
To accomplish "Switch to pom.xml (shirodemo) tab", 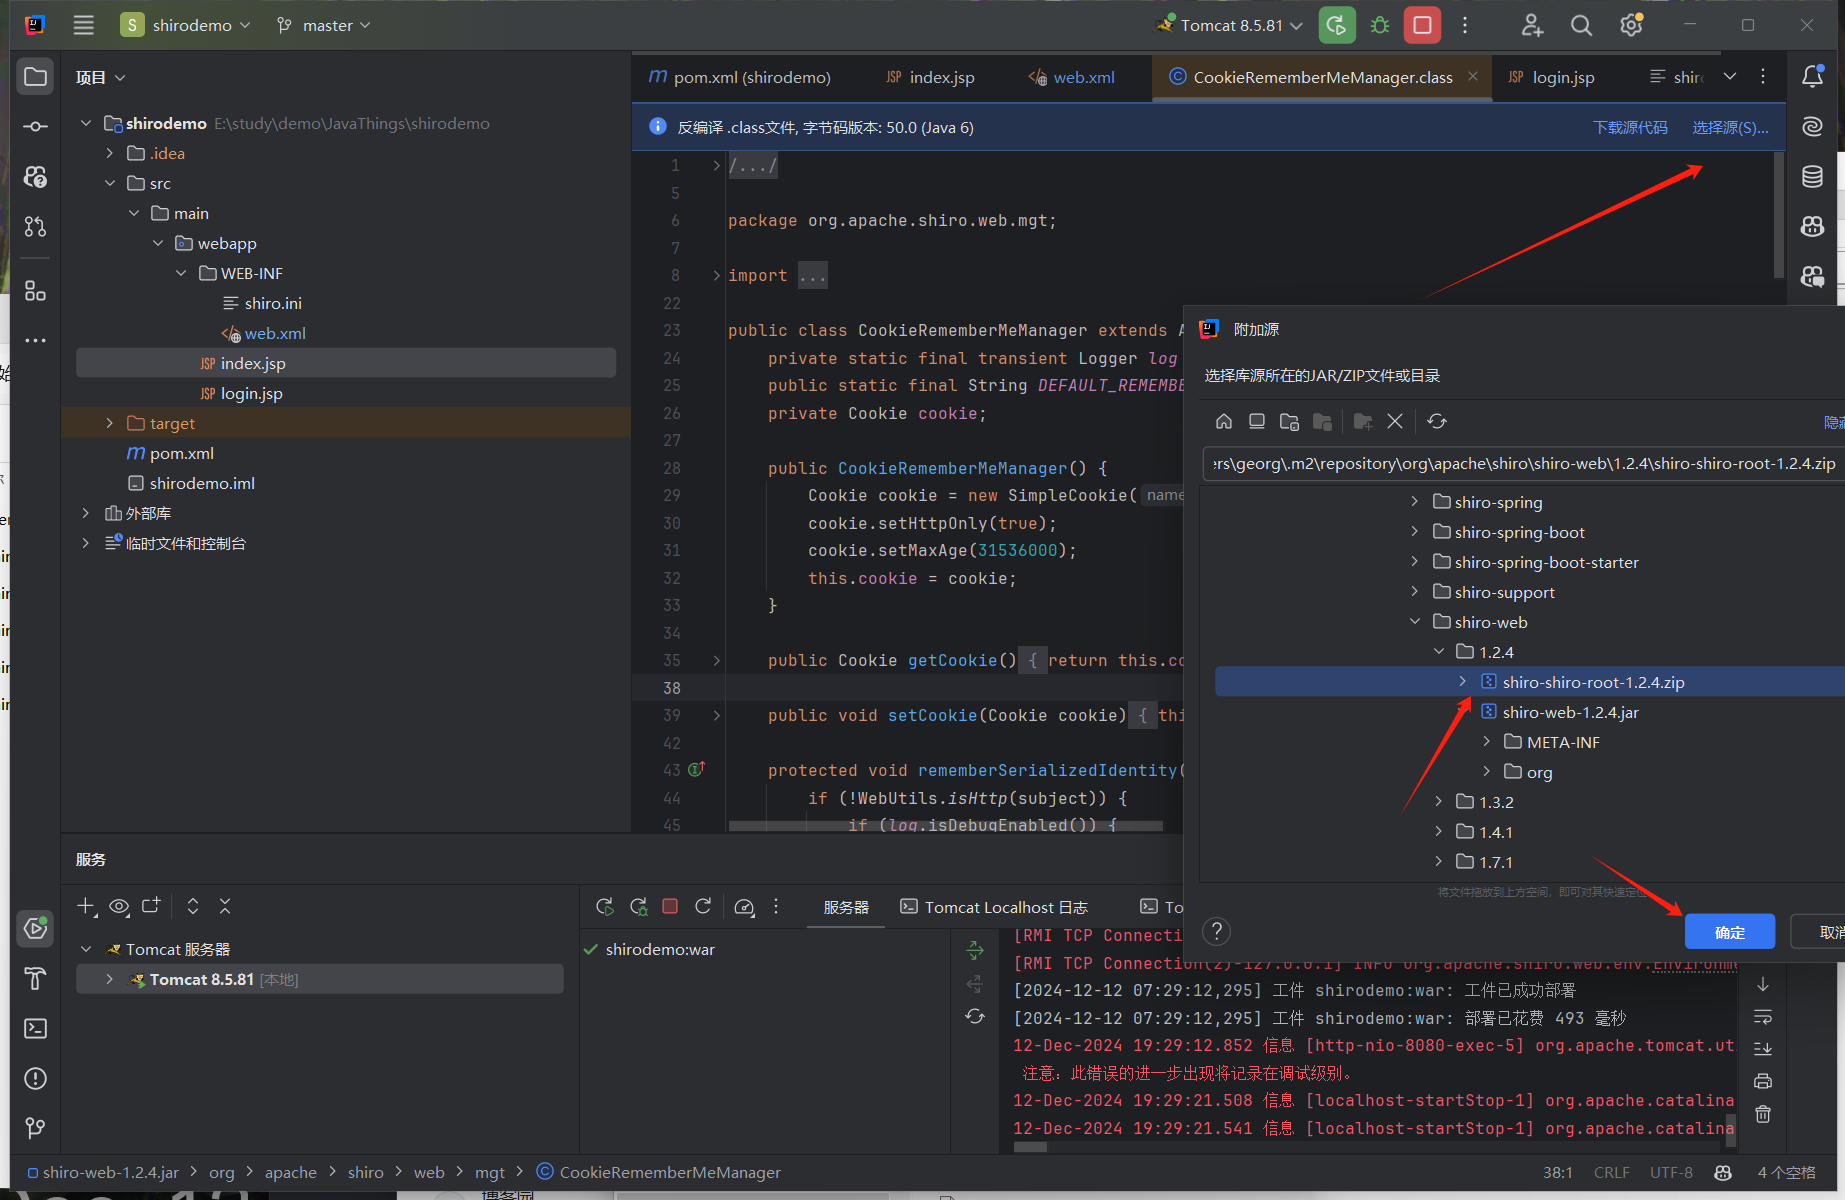I will [x=740, y=77].
